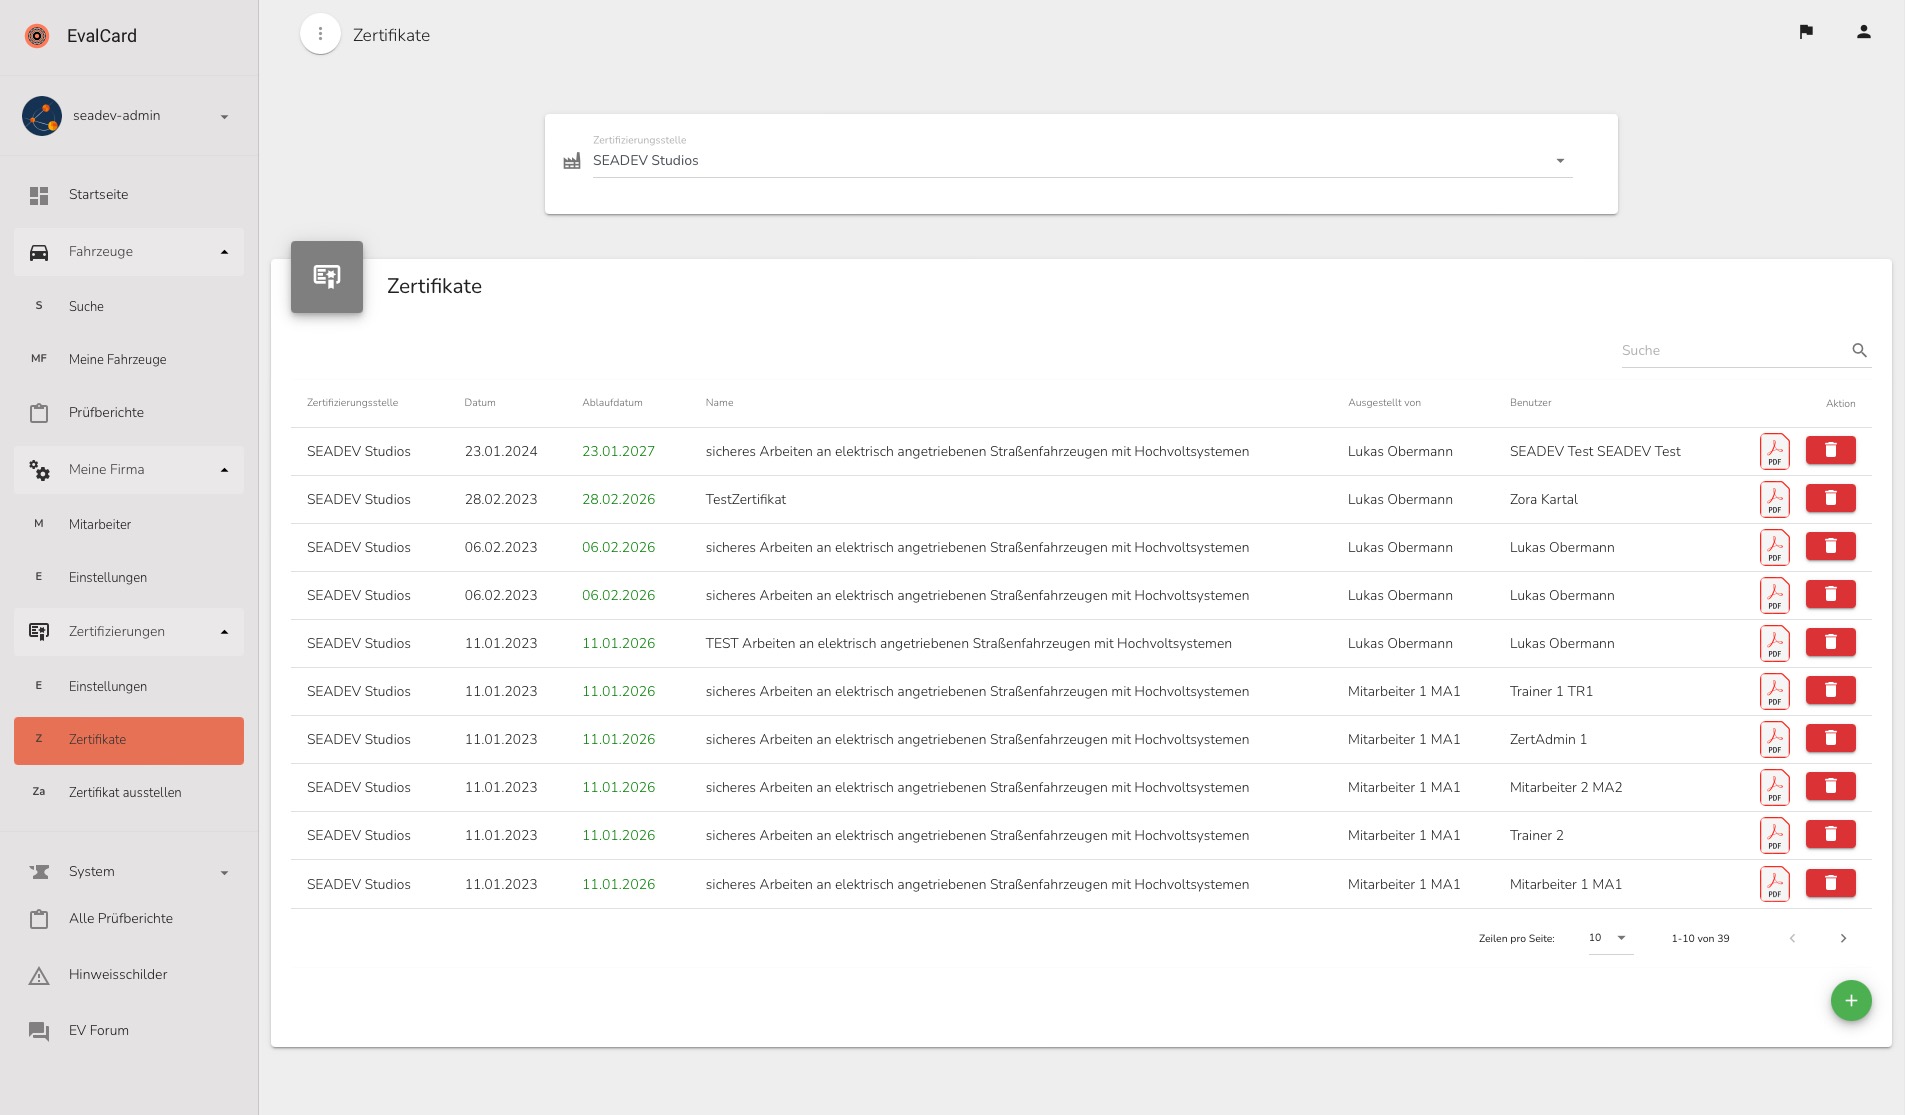Select Zertifikat ausstellen in the sidebar

[124, 792]
